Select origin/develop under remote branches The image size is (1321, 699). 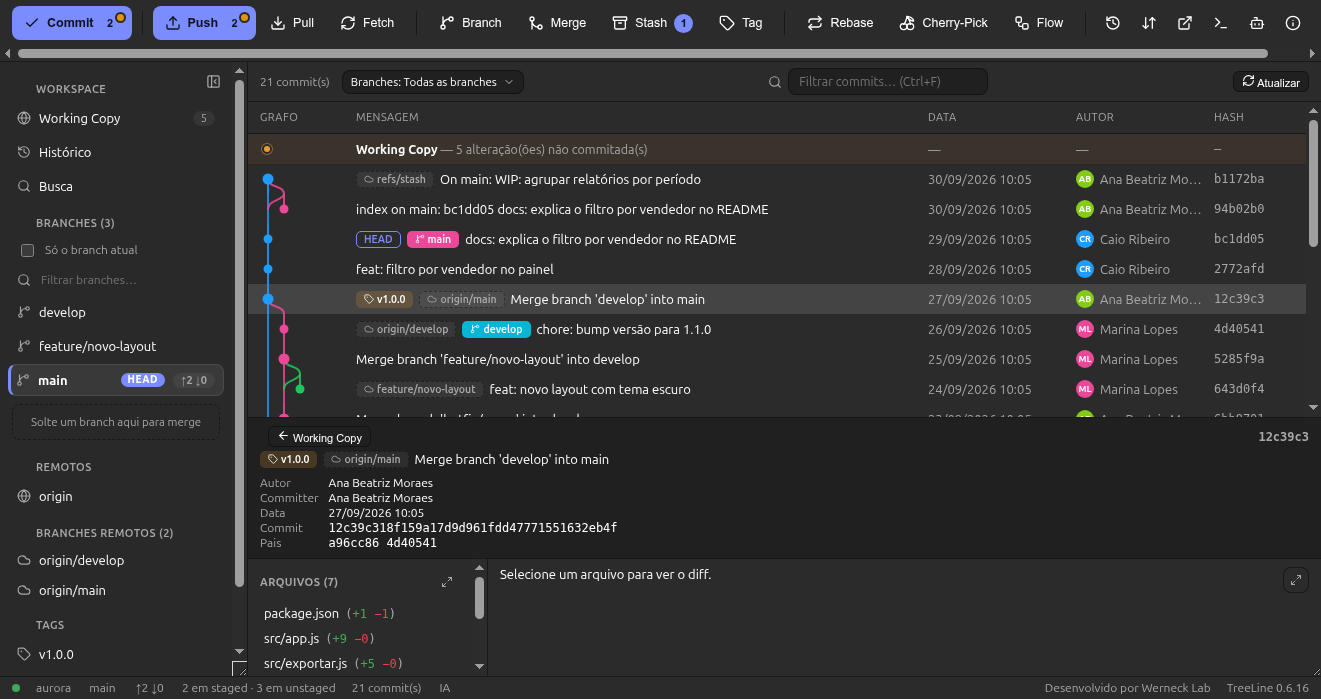(116, 560)
